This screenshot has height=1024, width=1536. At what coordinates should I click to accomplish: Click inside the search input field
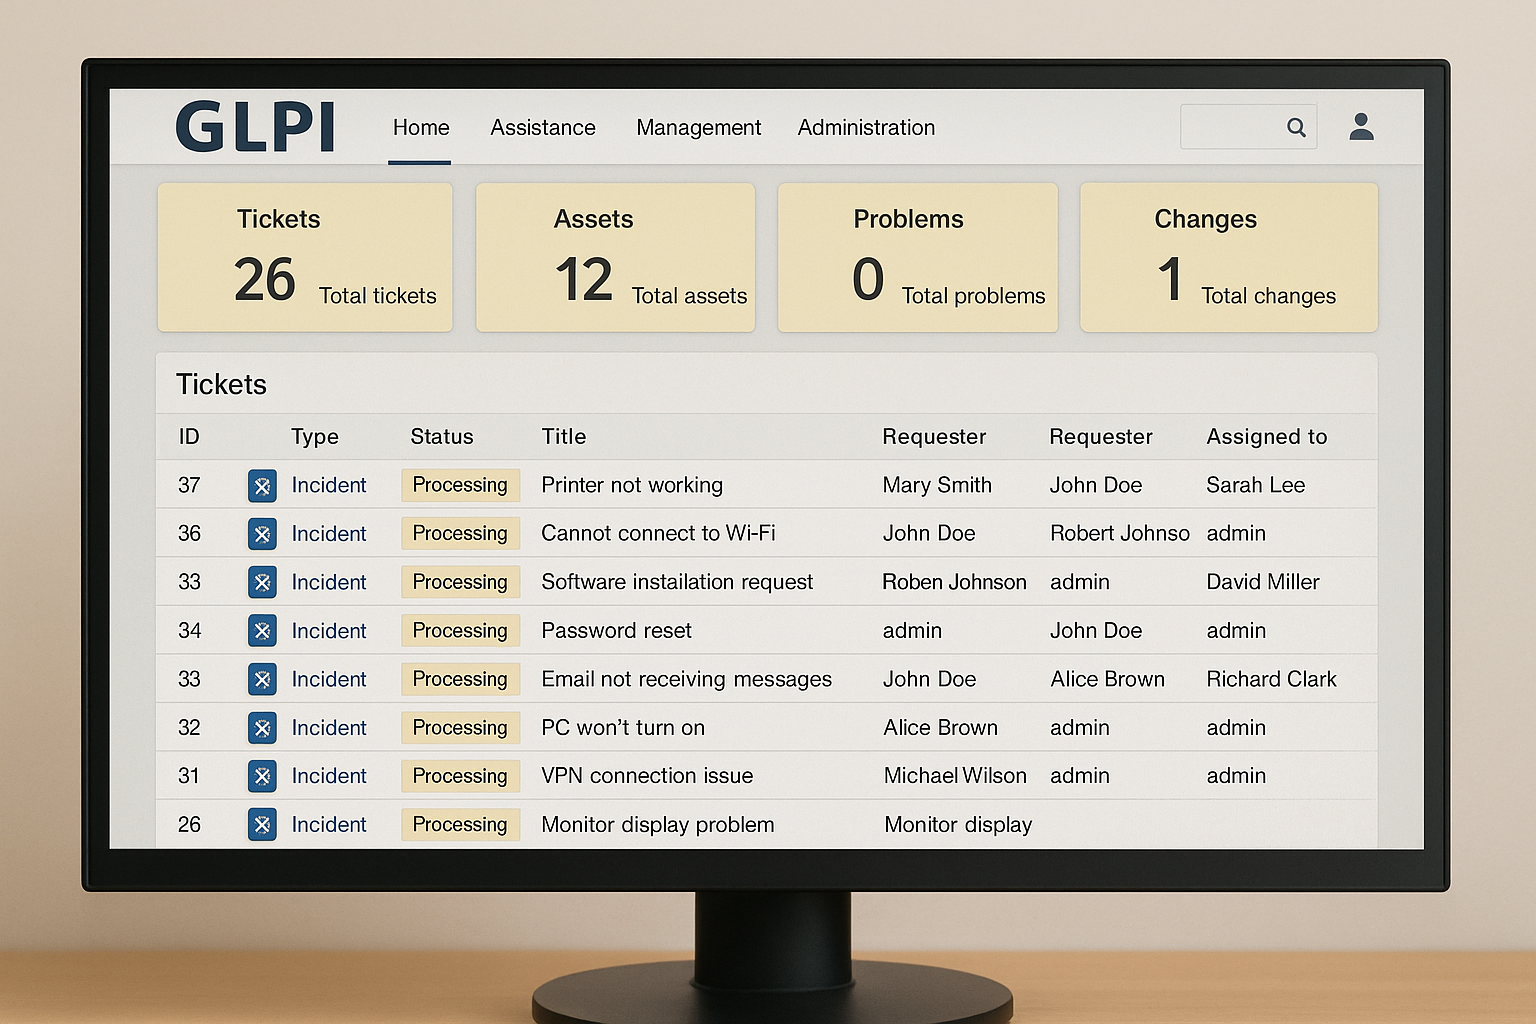(1232, 127)
